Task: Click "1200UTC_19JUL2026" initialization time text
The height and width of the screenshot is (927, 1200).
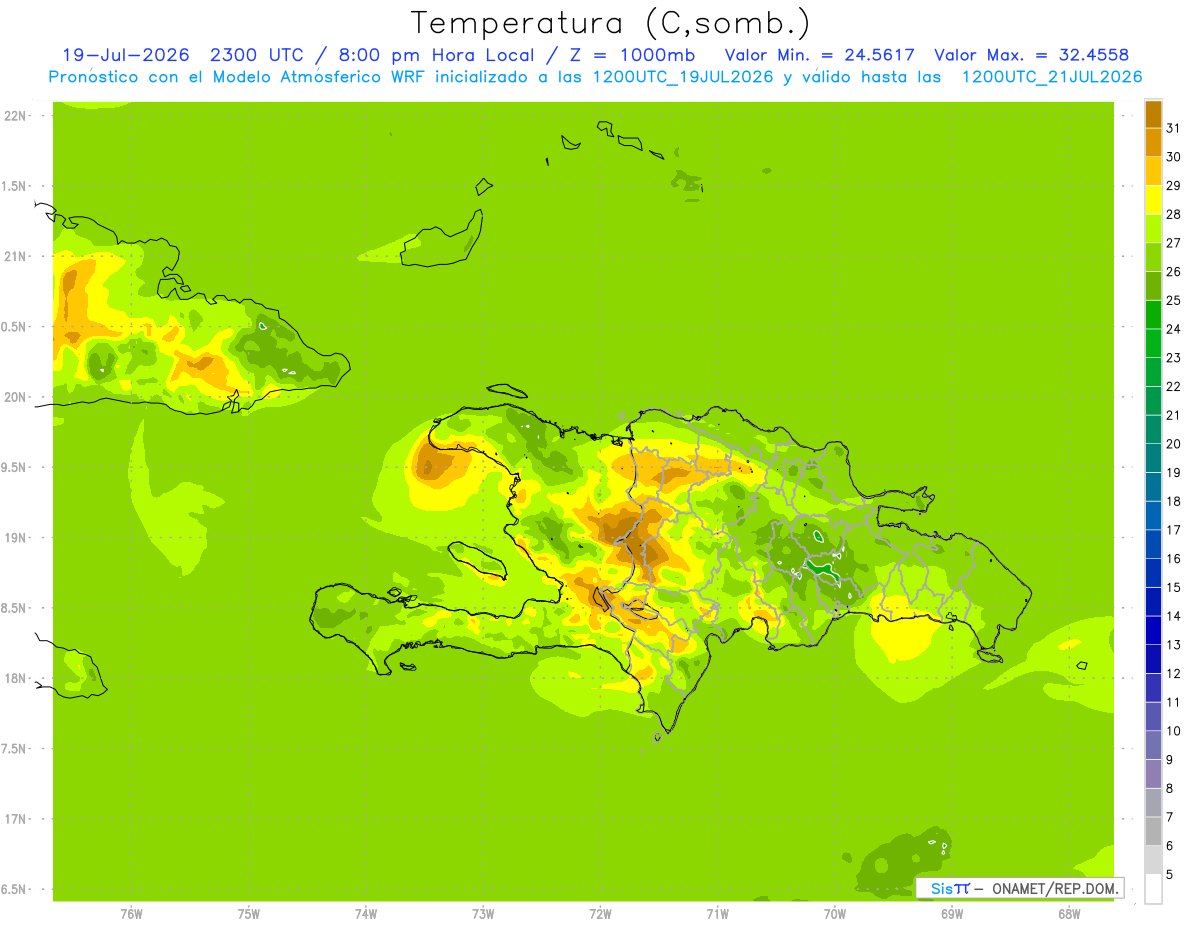Action: [x=680, y=77]
